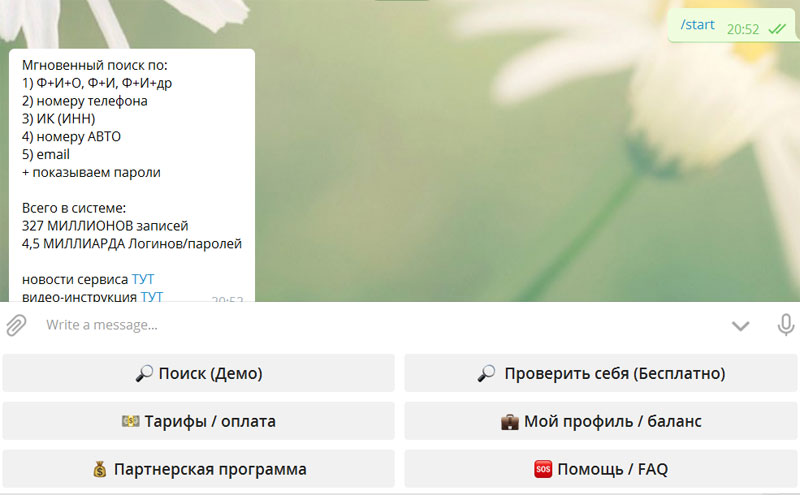Click the 20:52 timestamp on /start message
The width and height of the screenshot is (800, 495).
point(741,28)
